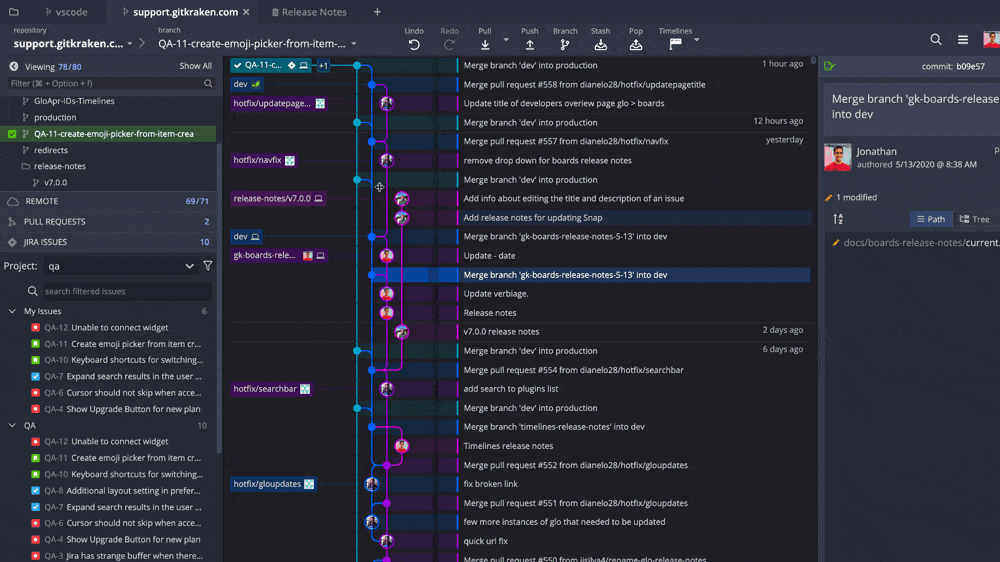The image size is (1000, 562).
Task: Expand the PULL REQUESTS section
Action: click(x=108, y=221)
